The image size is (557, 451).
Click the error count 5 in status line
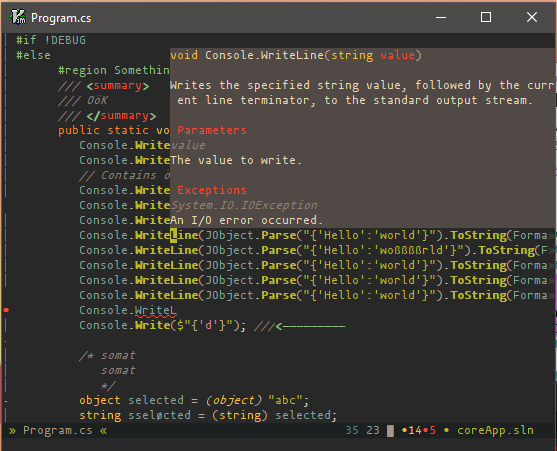tap(432, 431)
